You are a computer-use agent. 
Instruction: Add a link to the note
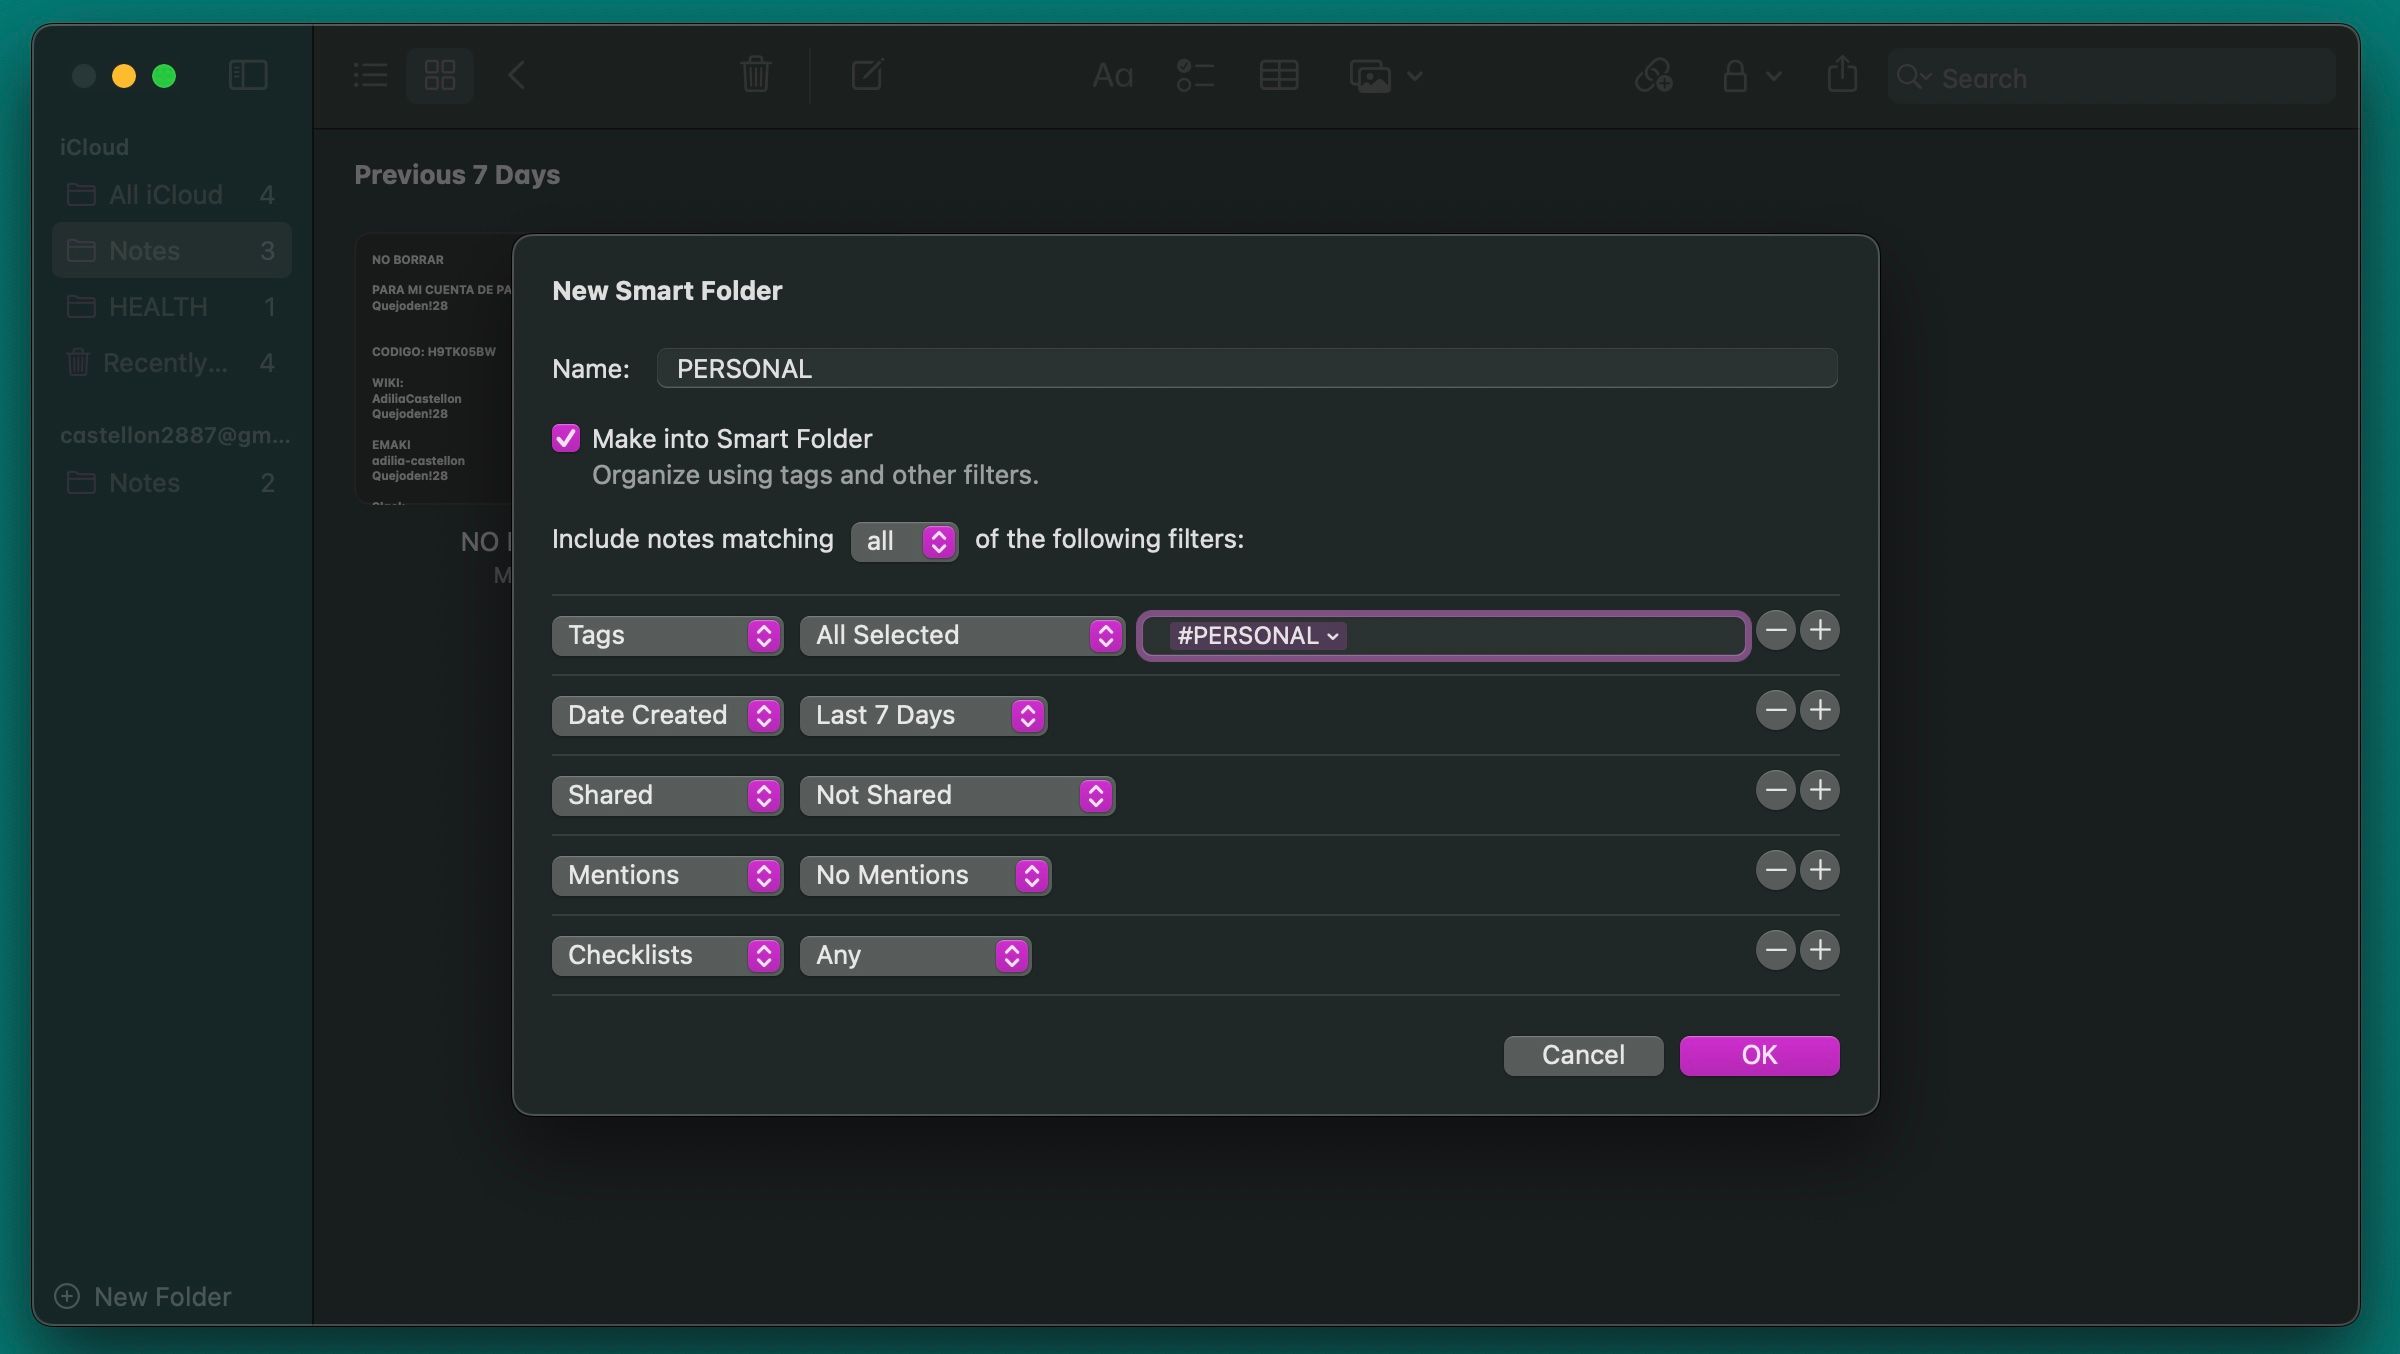tap(1653, 75)
